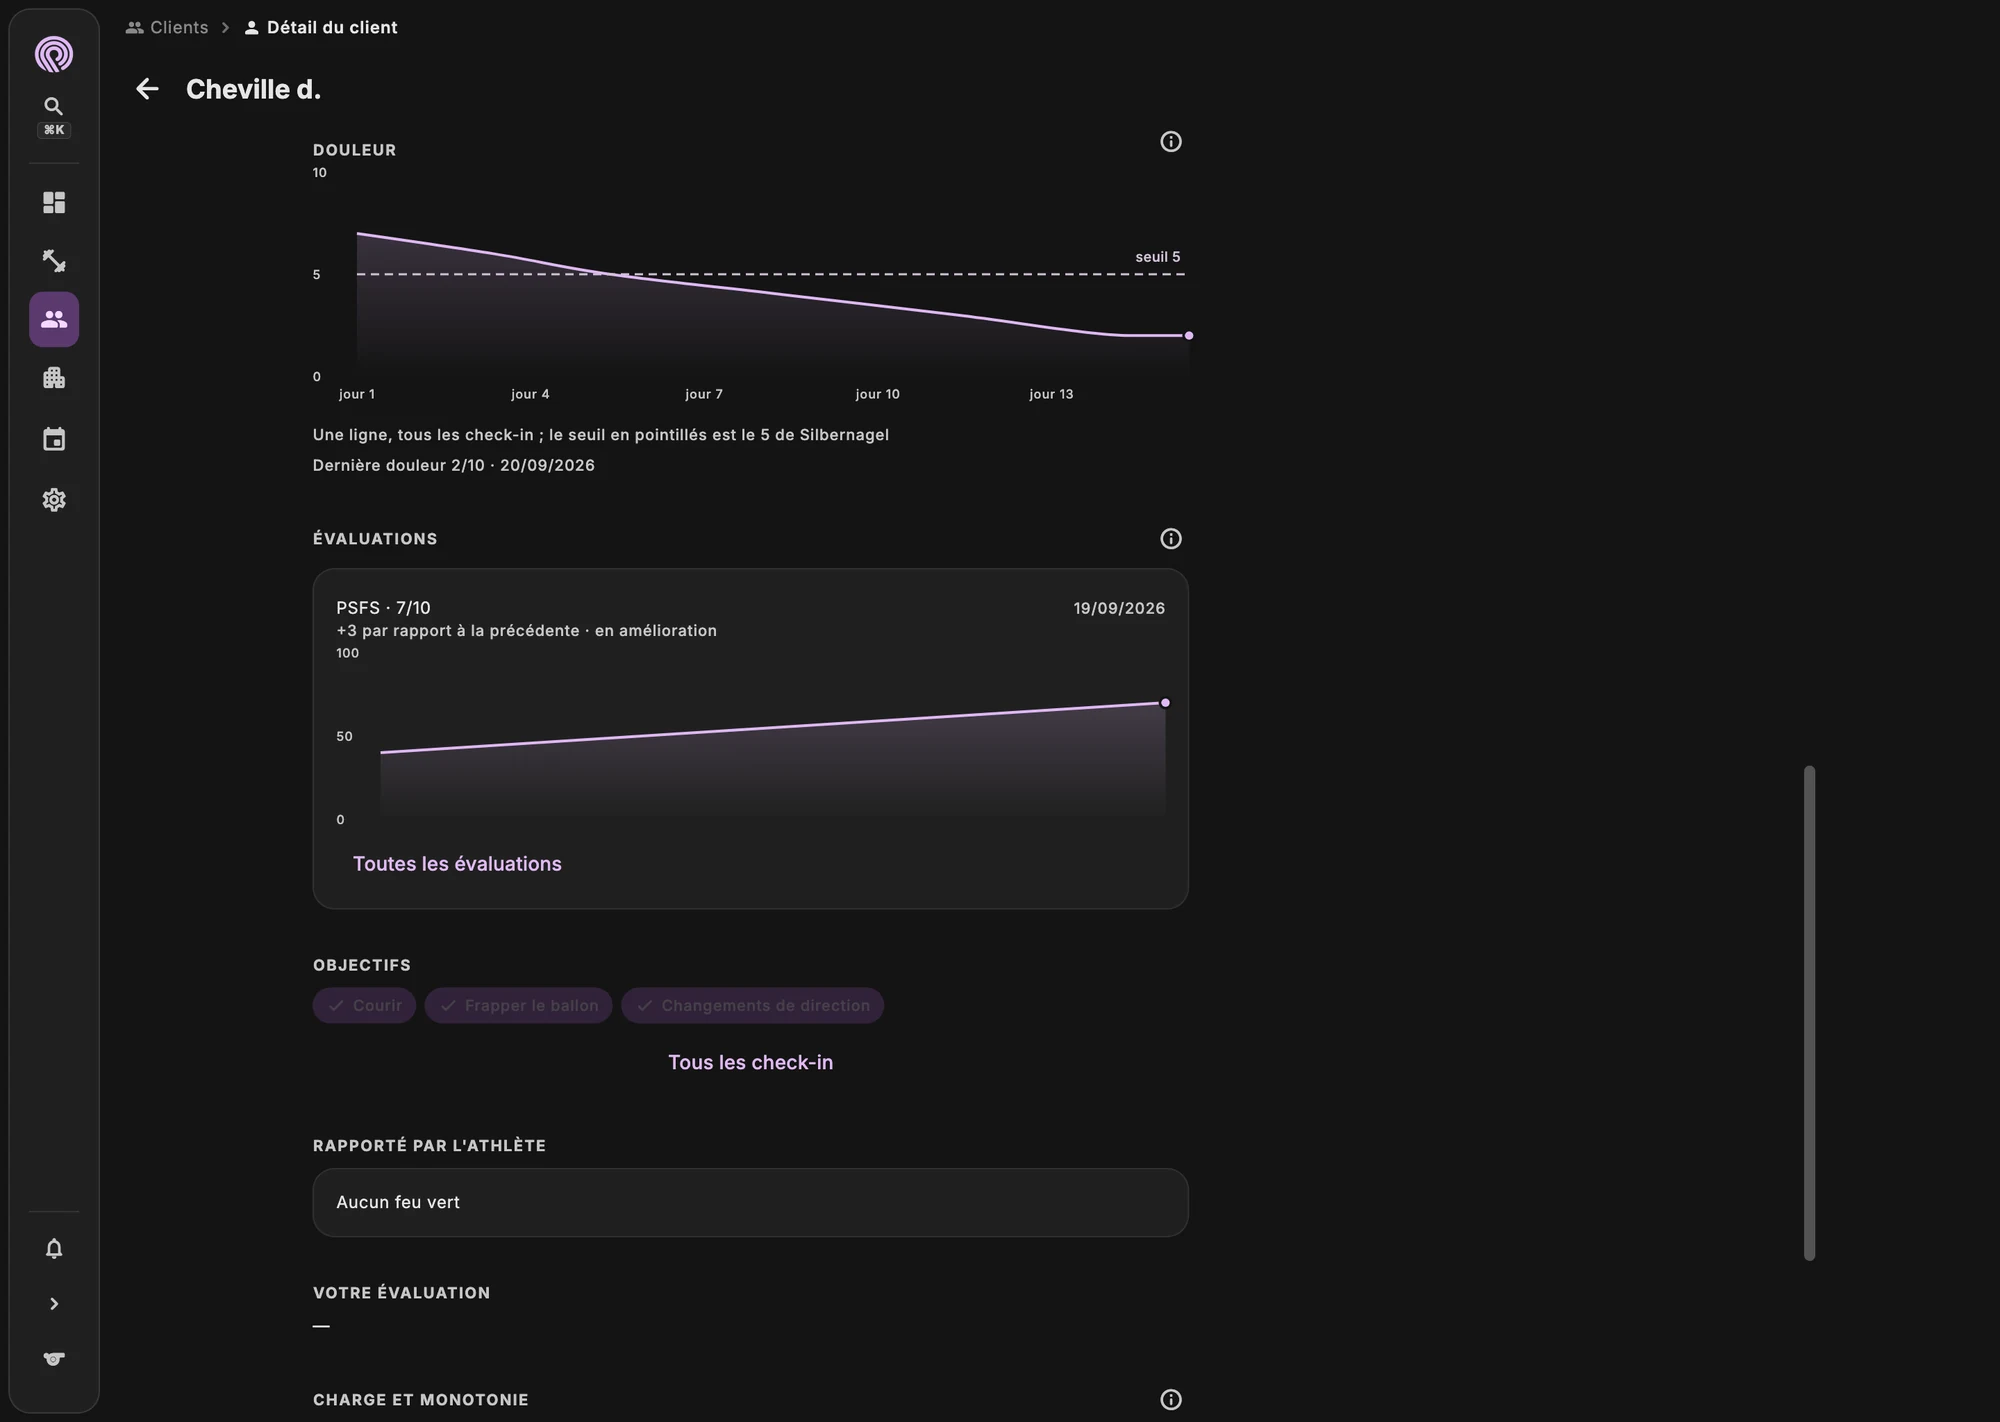
Task: Show info for the Évaluations section
Action: pyautogui.click(x=1171, y=539)
